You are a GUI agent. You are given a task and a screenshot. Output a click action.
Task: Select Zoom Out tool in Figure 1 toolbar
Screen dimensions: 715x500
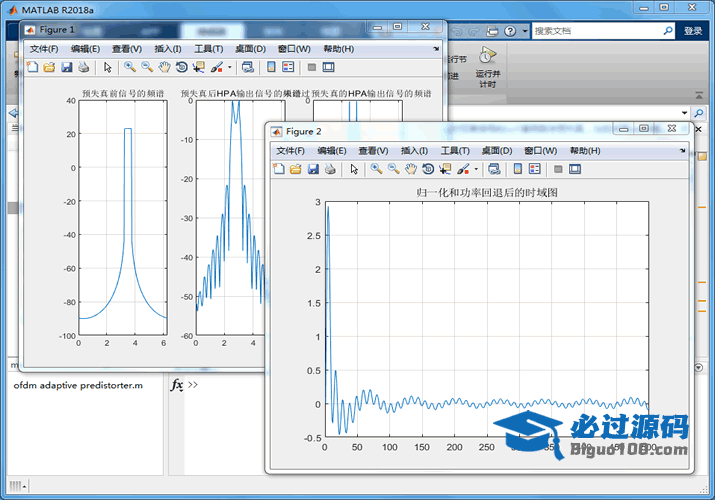coord(147,67)
